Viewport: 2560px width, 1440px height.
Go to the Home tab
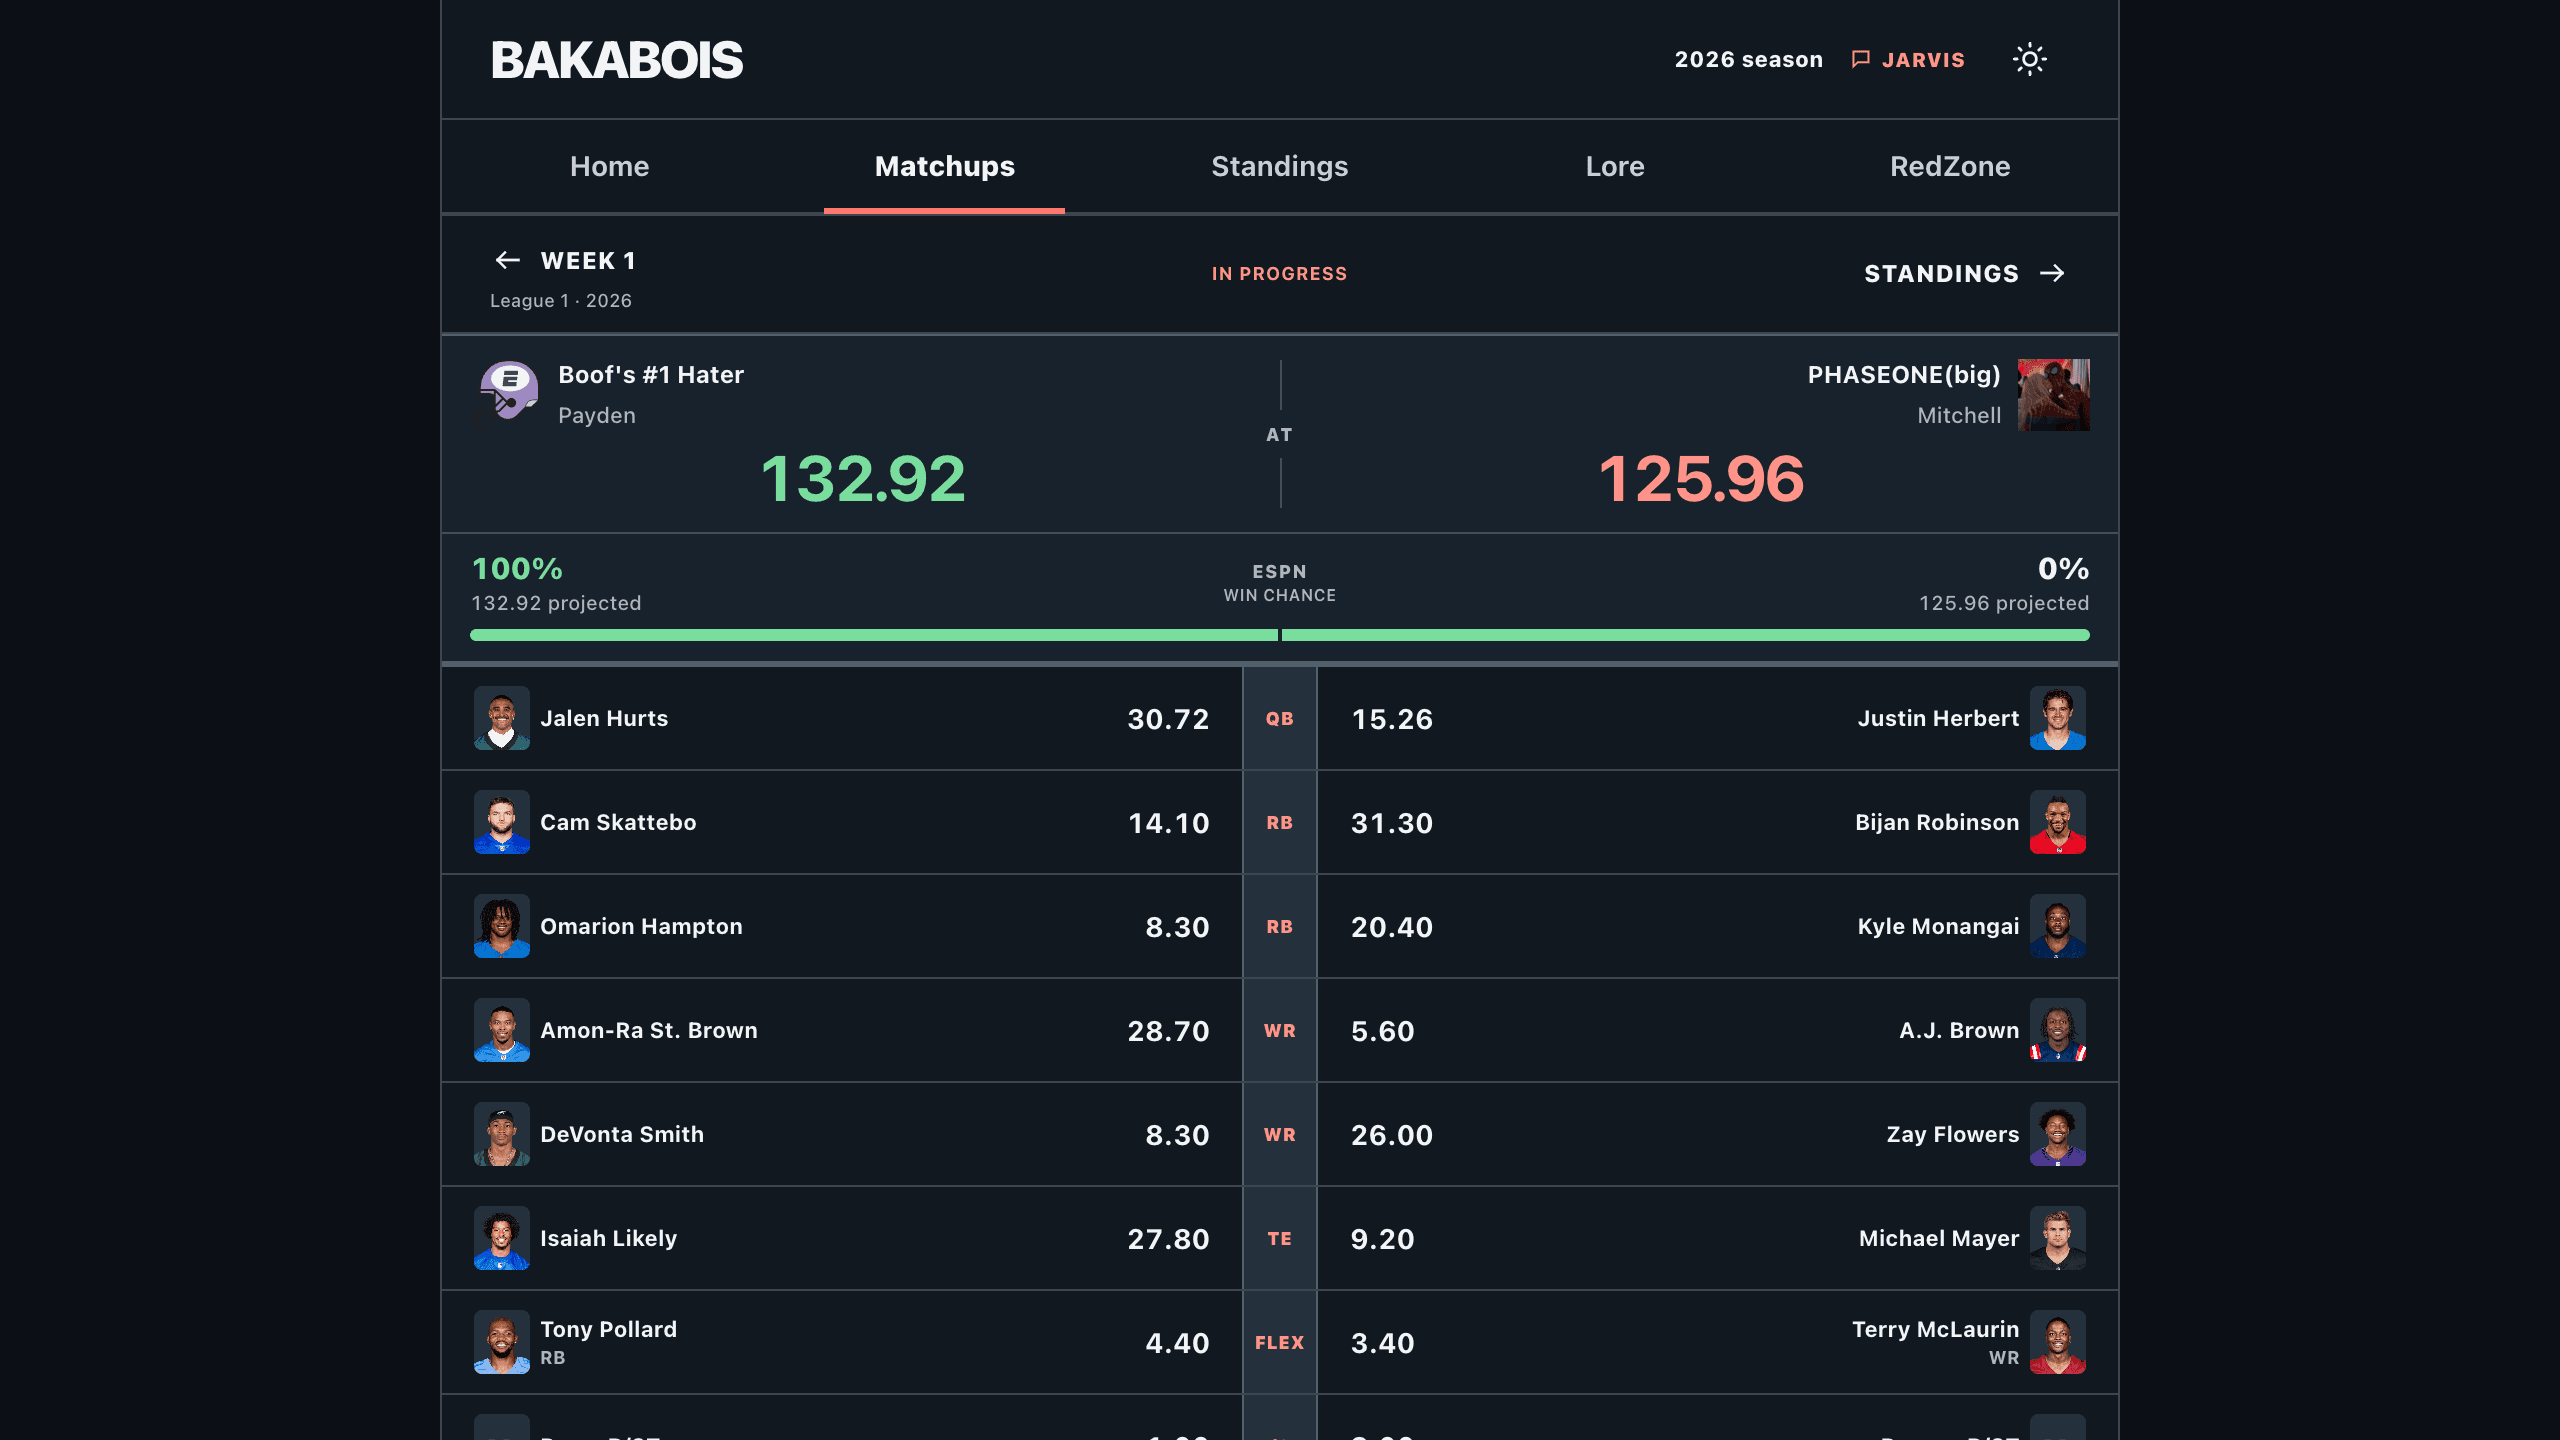click(609, 166)
